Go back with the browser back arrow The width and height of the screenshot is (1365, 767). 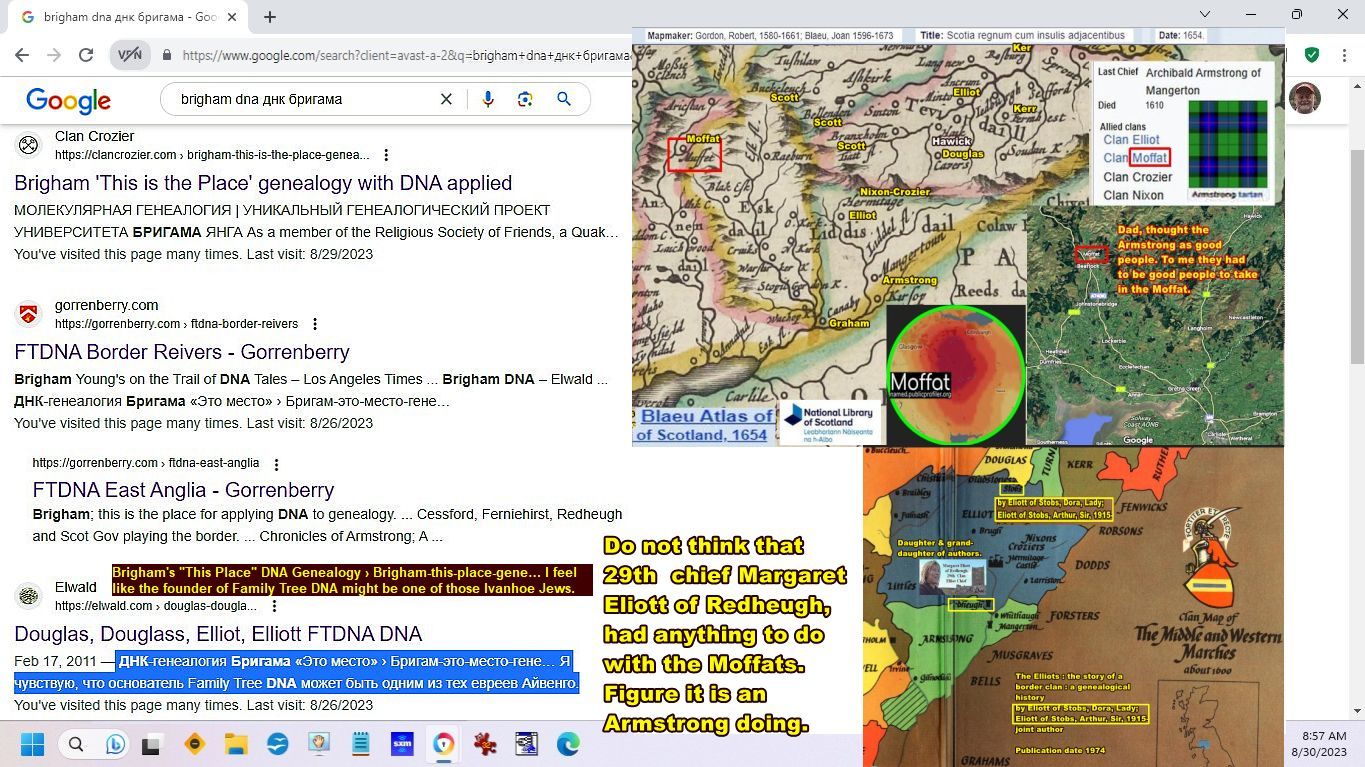(23, 56)
